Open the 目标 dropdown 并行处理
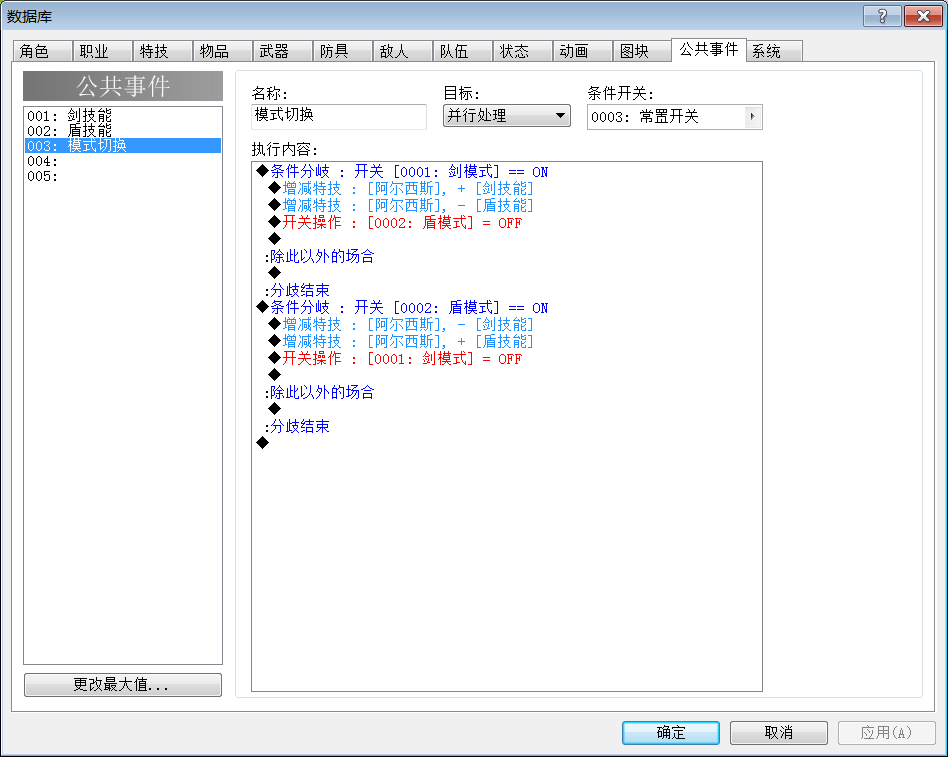This screenshot has height=757, width=948. (x=507, y=115)
